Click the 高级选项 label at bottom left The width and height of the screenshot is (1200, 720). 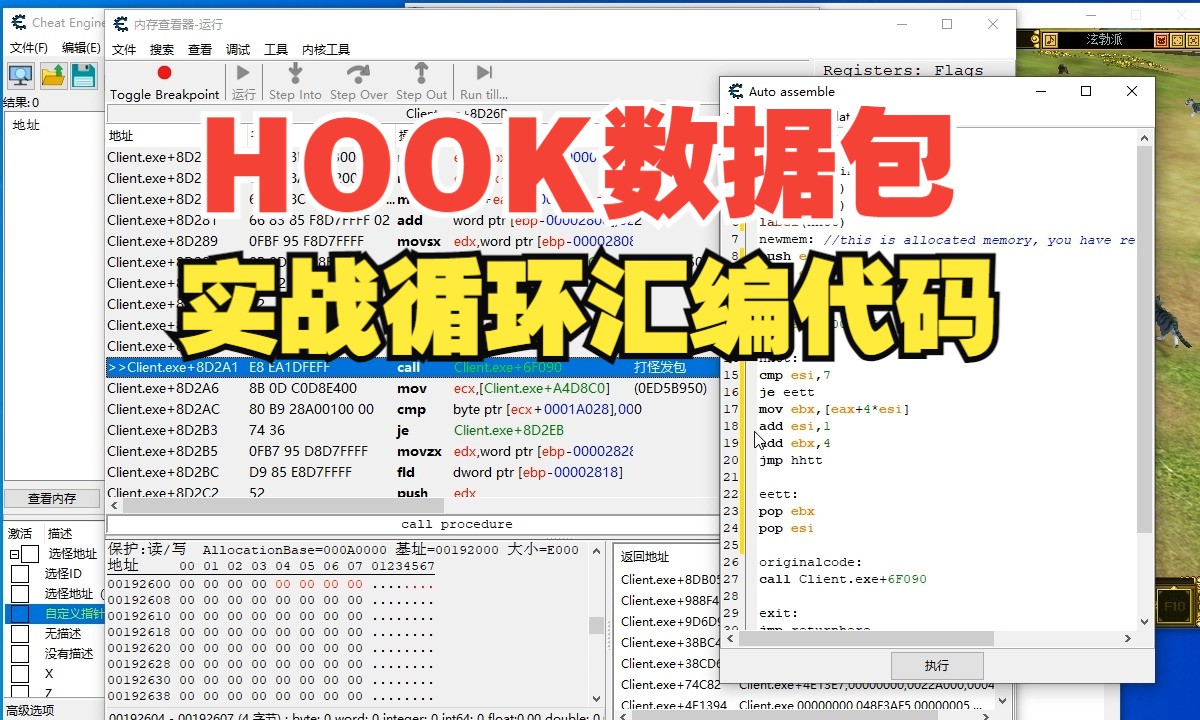30,708
